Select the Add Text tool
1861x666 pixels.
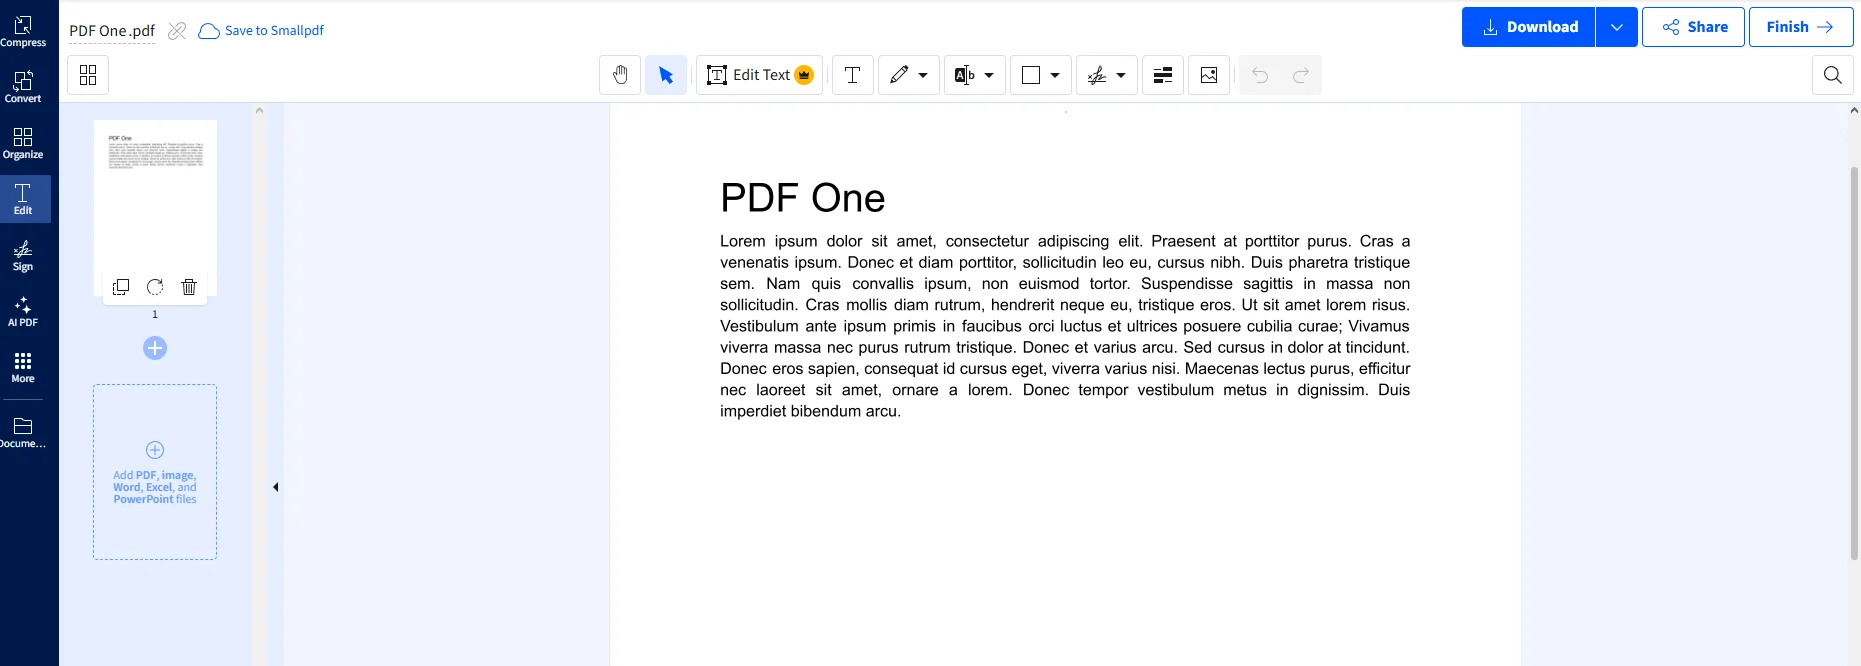point(853,75)
